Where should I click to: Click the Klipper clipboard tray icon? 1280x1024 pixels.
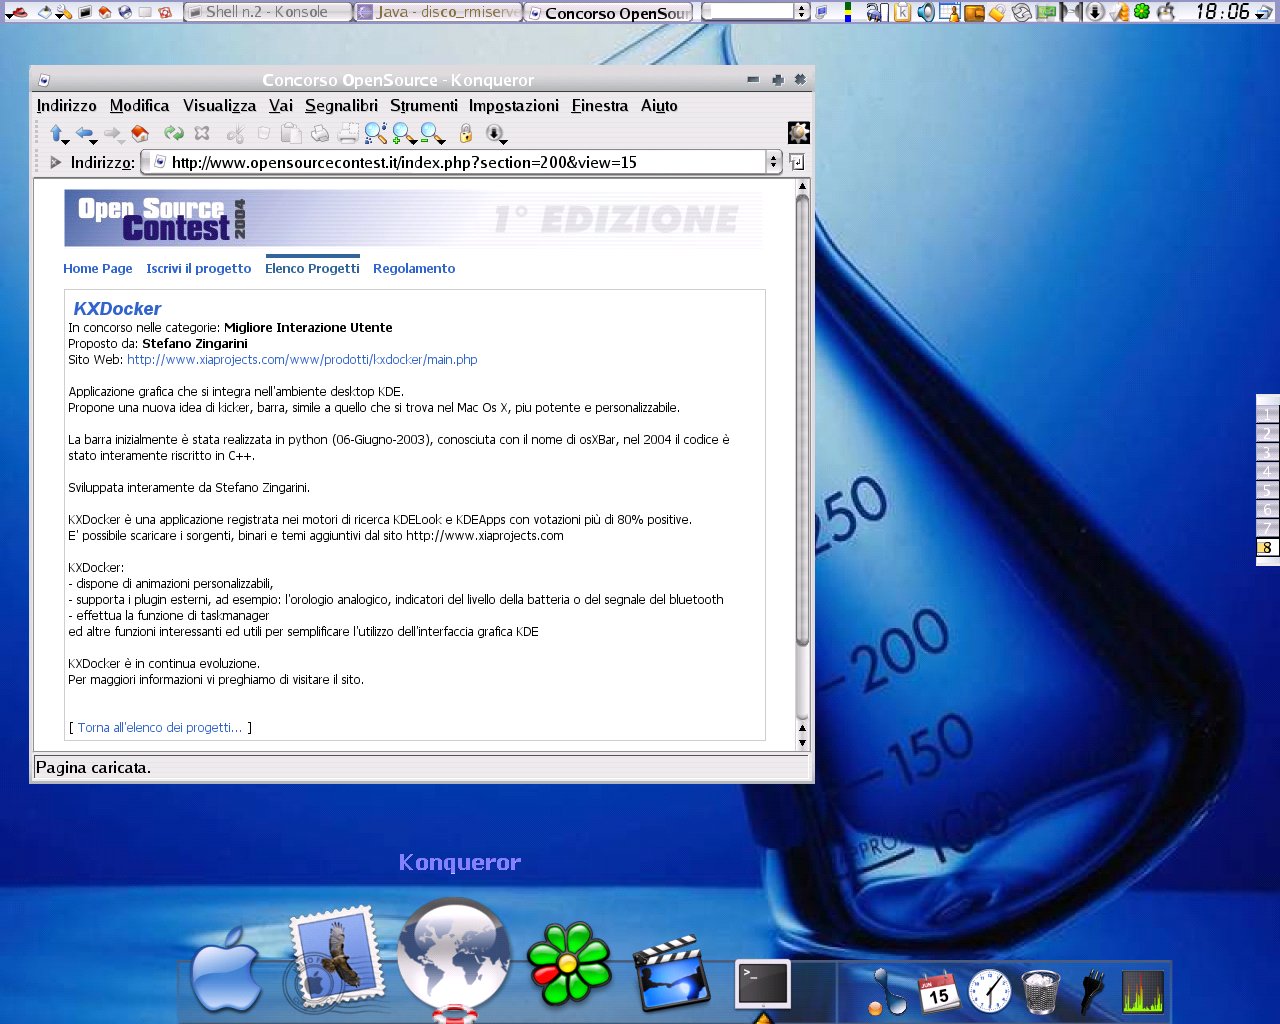(x=903, y=12)
